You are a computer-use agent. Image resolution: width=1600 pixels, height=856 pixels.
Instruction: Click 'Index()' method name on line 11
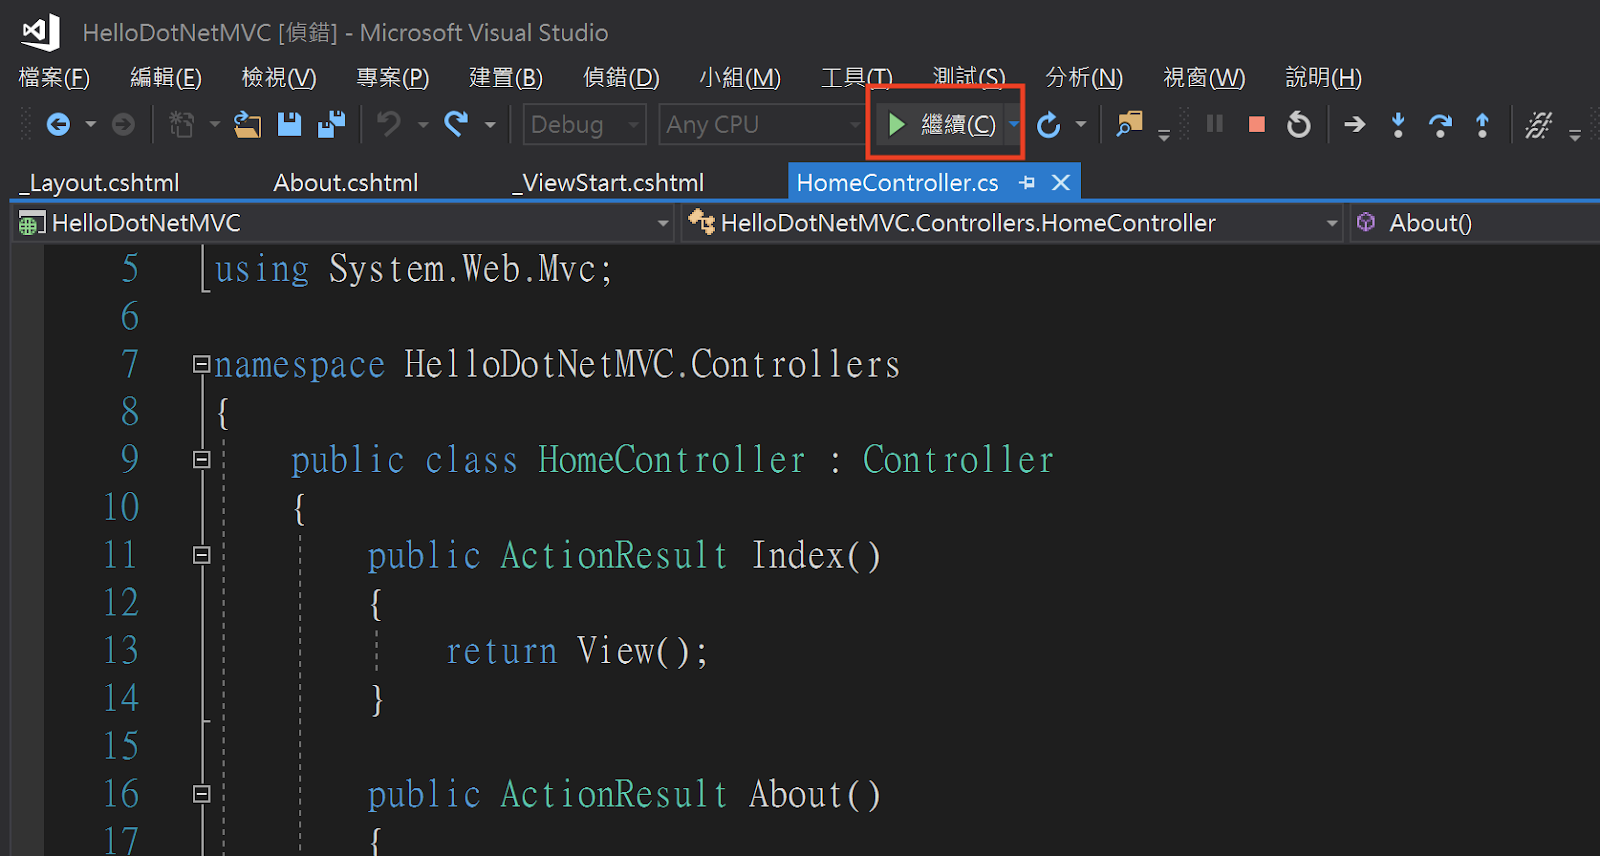(x=816, y=555)
